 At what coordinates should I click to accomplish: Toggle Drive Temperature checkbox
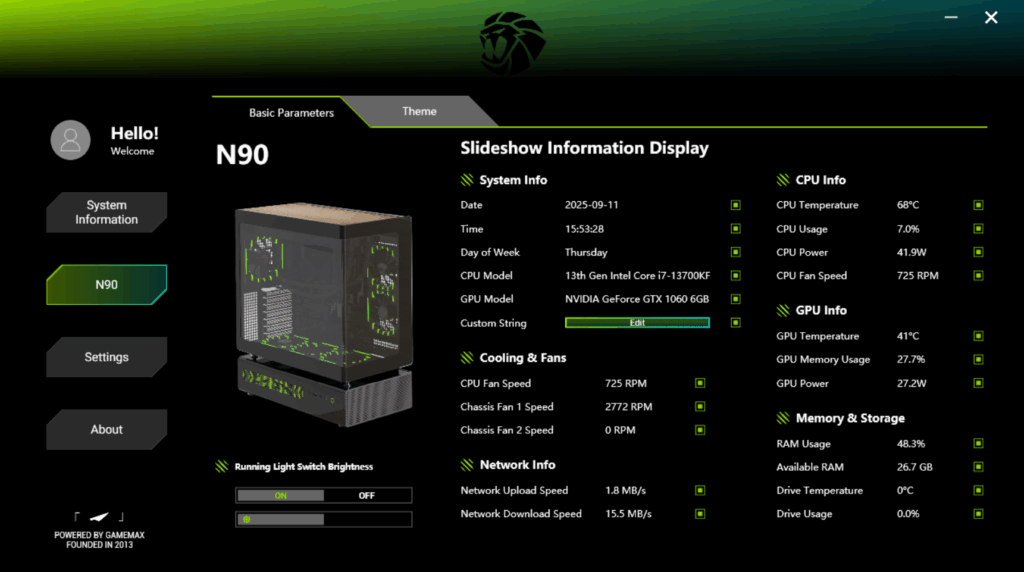[978, 490]
